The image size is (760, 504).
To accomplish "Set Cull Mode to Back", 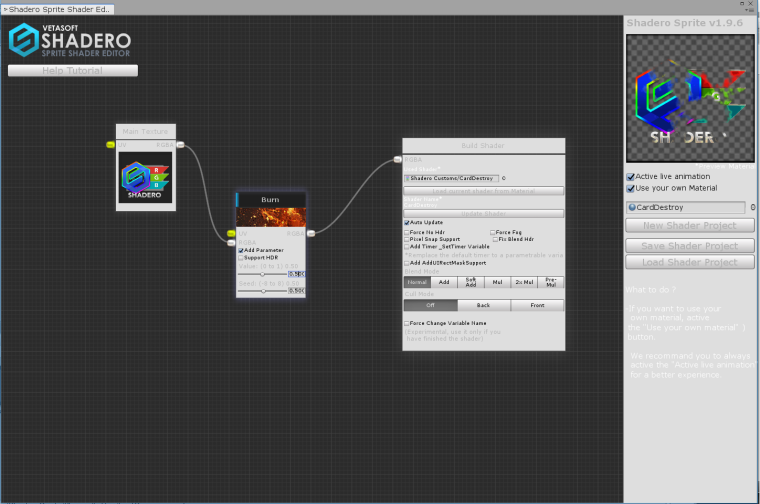I will tap(484, 305).
